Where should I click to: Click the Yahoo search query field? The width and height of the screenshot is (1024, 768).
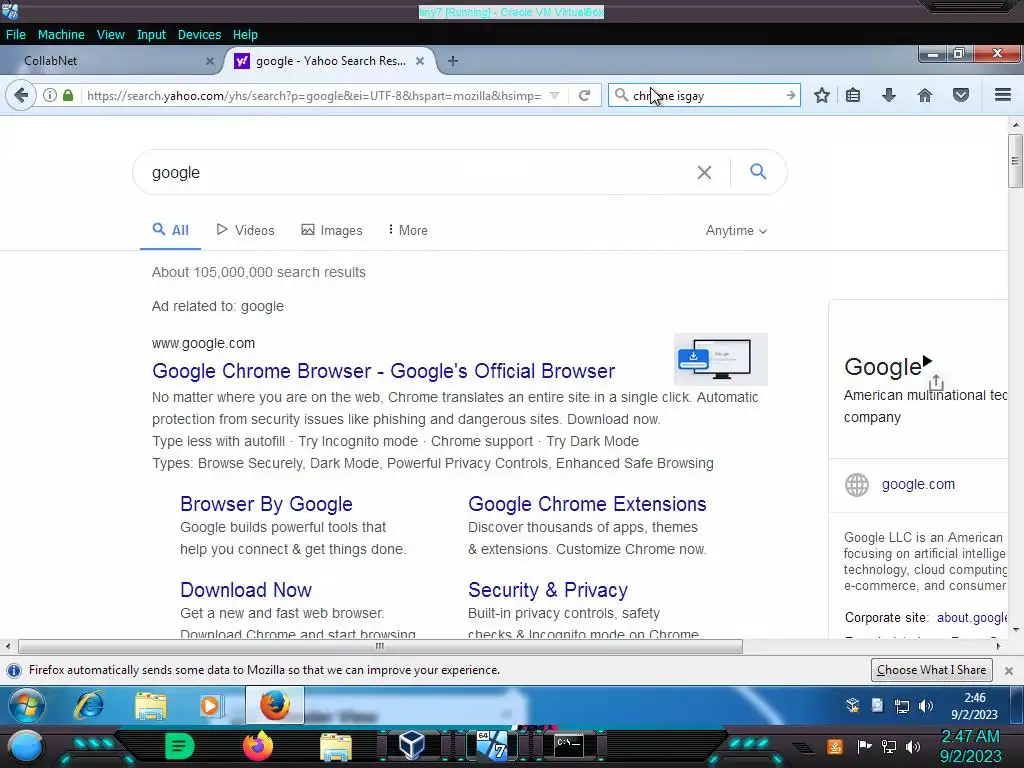click(418, 172)
